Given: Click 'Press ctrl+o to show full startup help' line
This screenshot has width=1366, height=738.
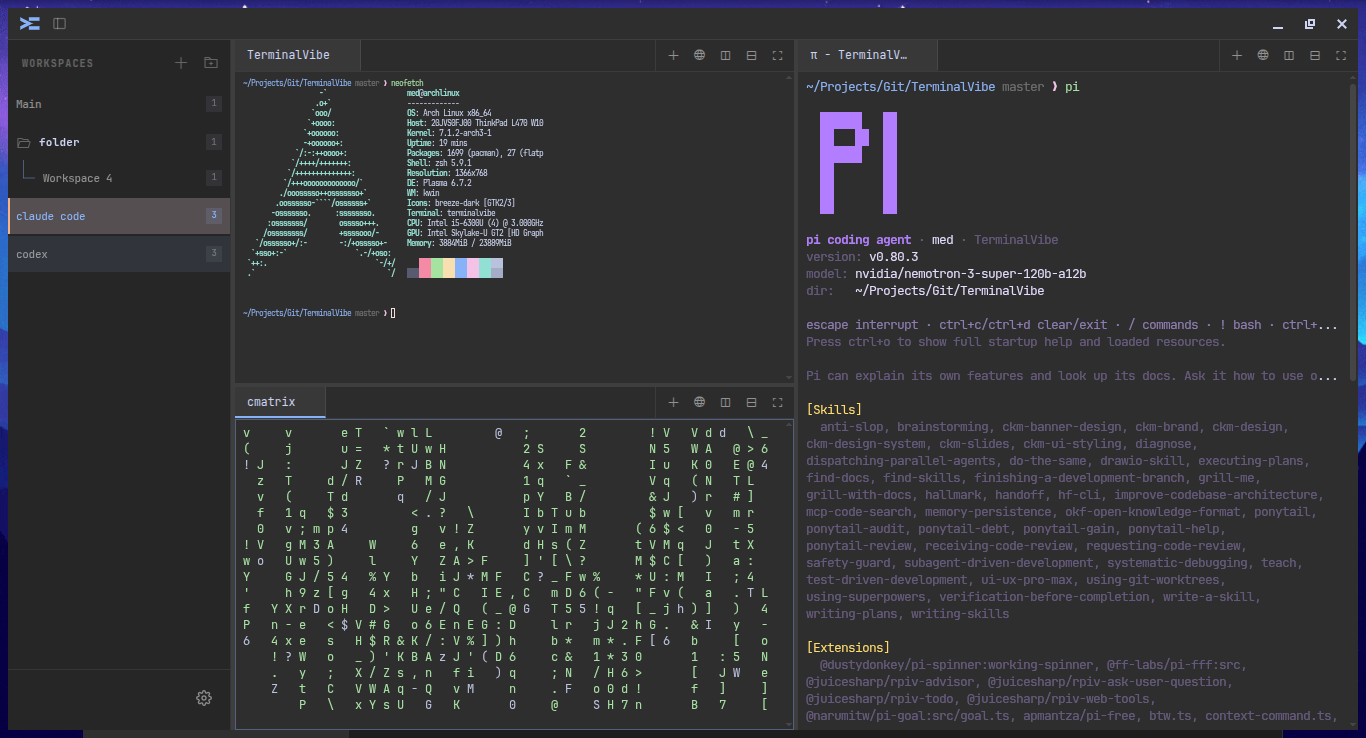Looking at the screenshot, I should pos(1015,341).
